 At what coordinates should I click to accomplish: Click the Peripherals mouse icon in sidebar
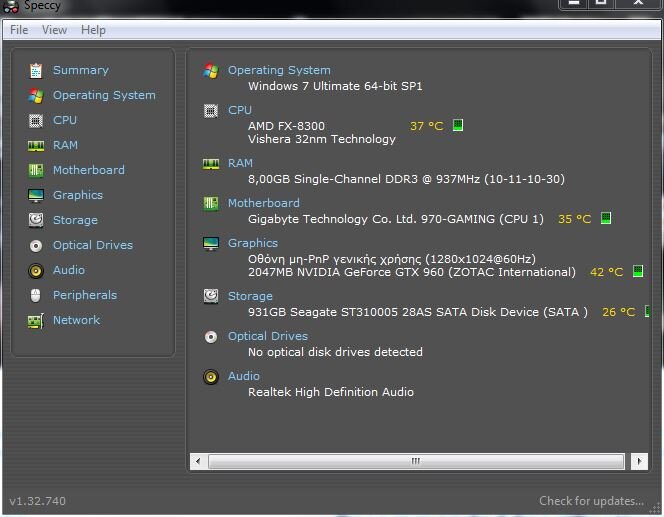36,296
